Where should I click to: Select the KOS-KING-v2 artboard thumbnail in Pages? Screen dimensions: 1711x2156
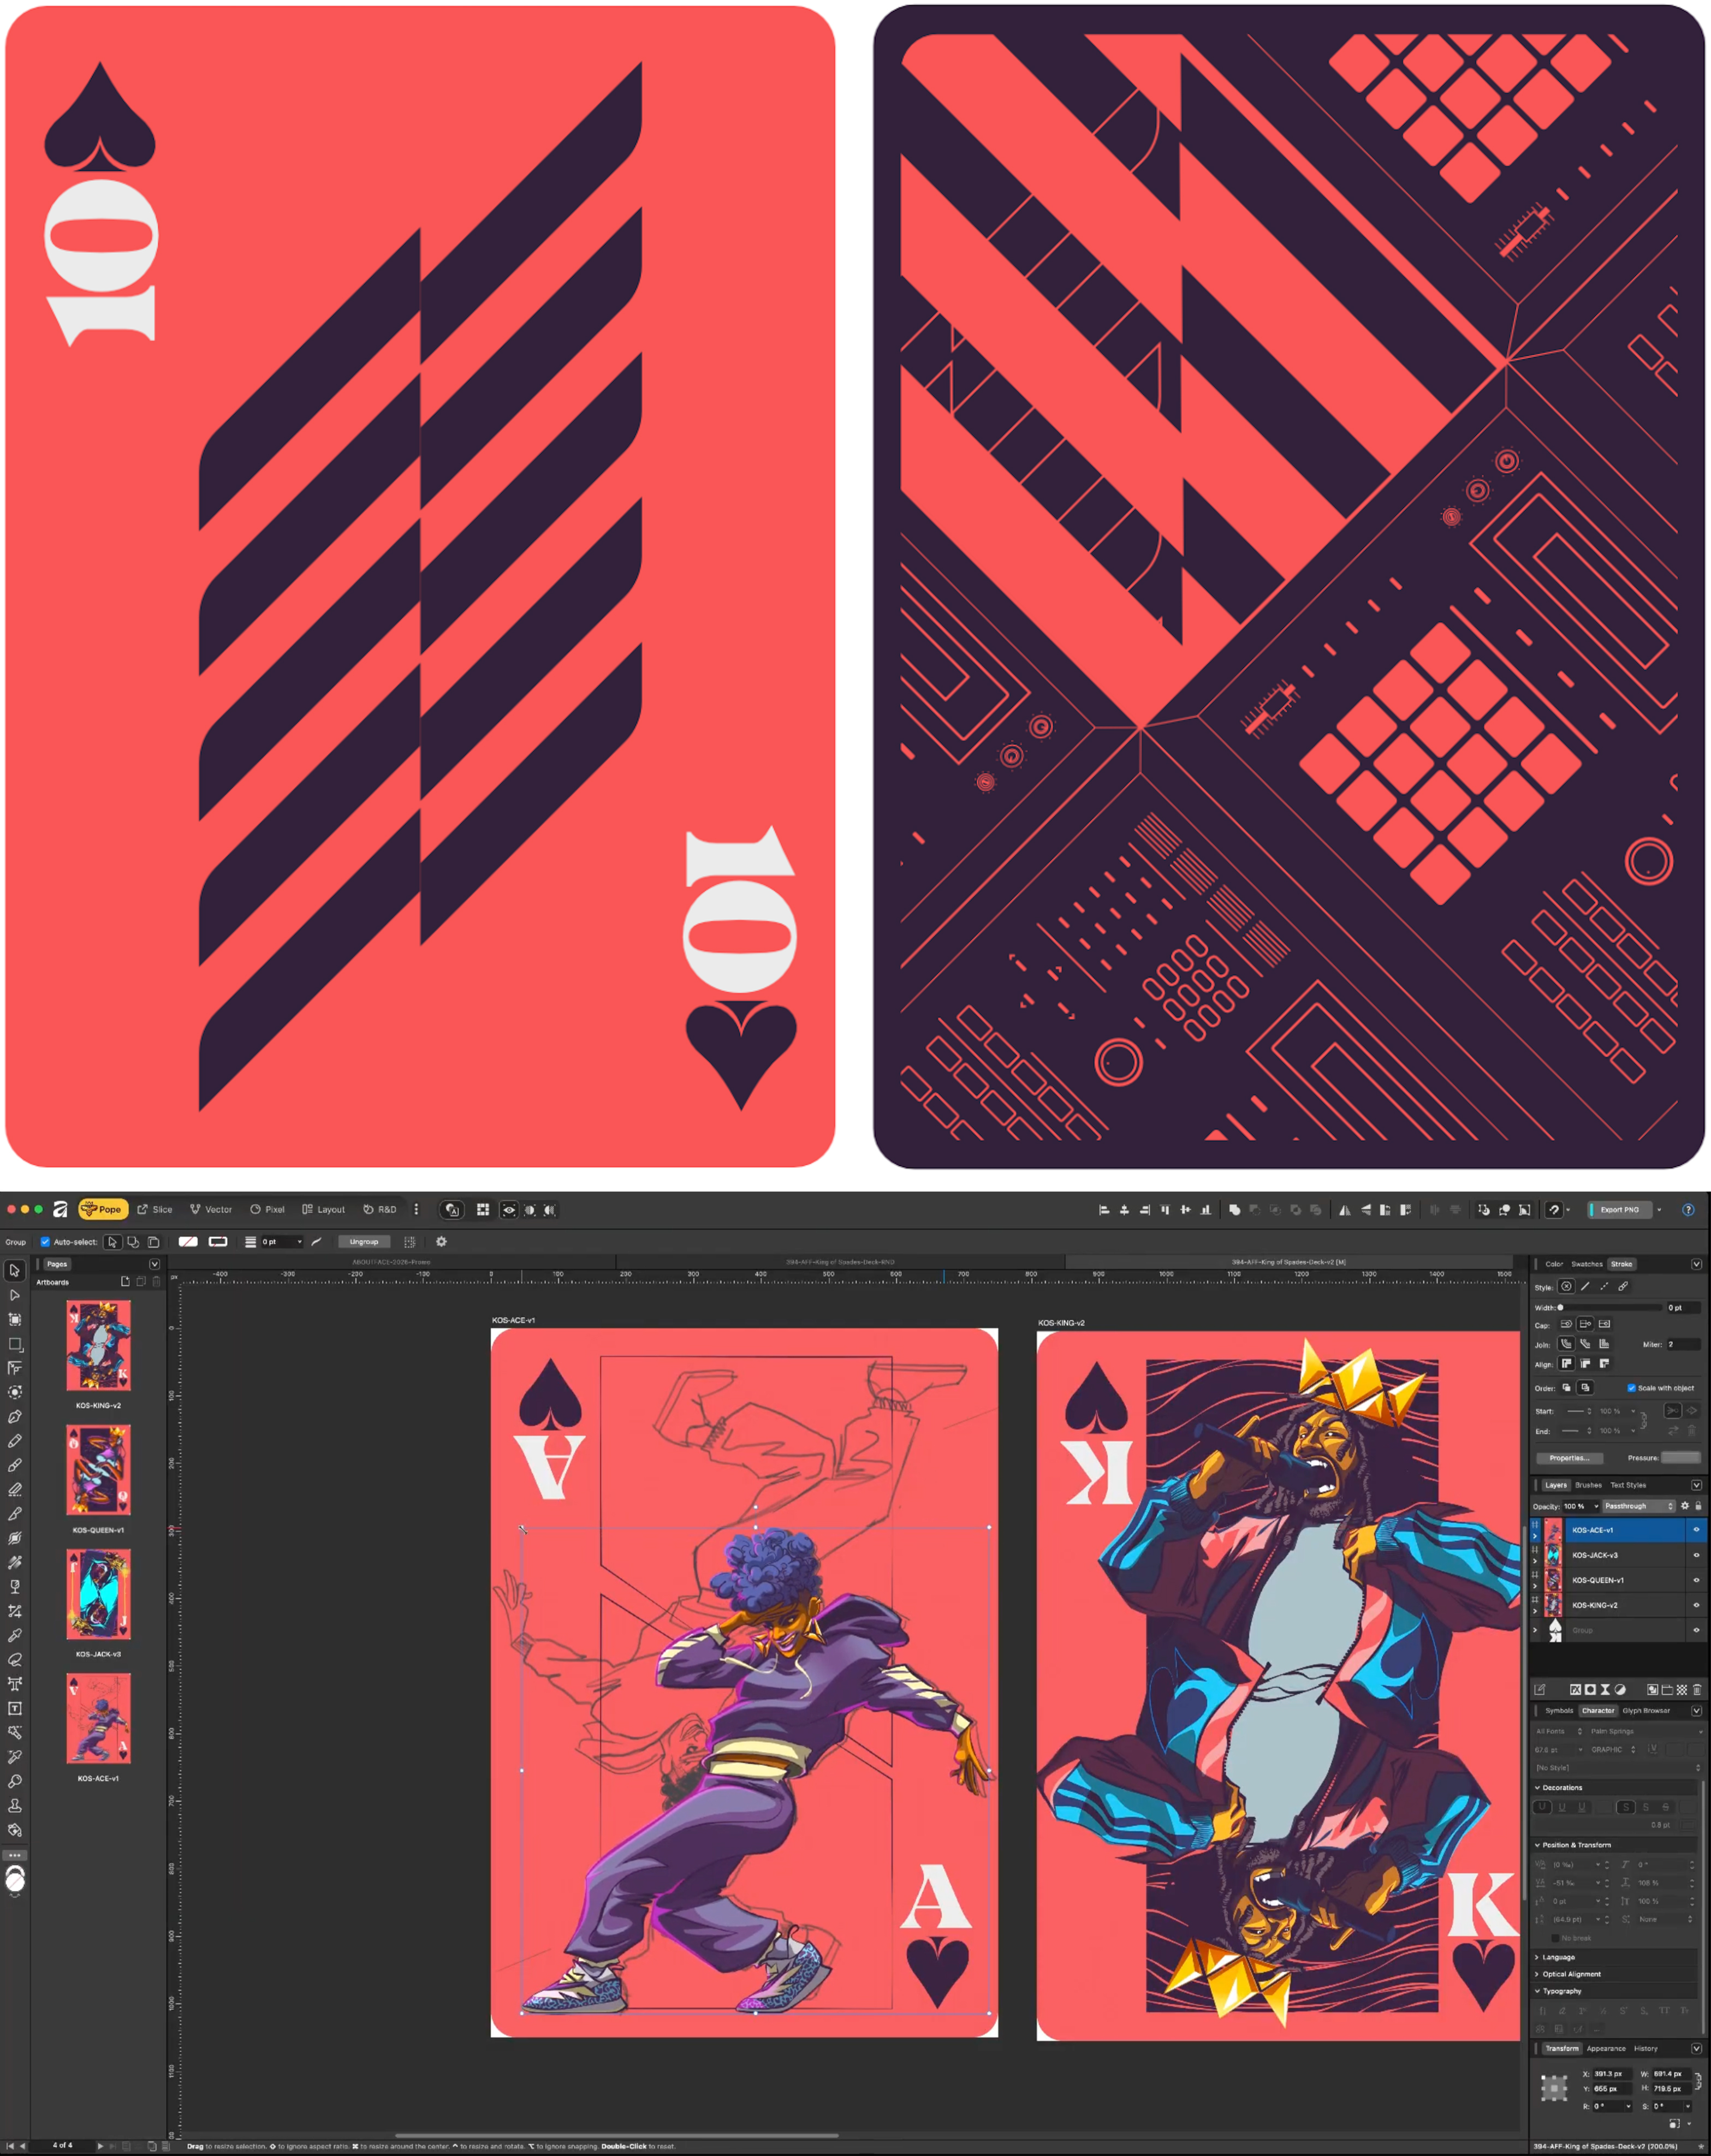pyautogui.click(x=98, y=1345)
